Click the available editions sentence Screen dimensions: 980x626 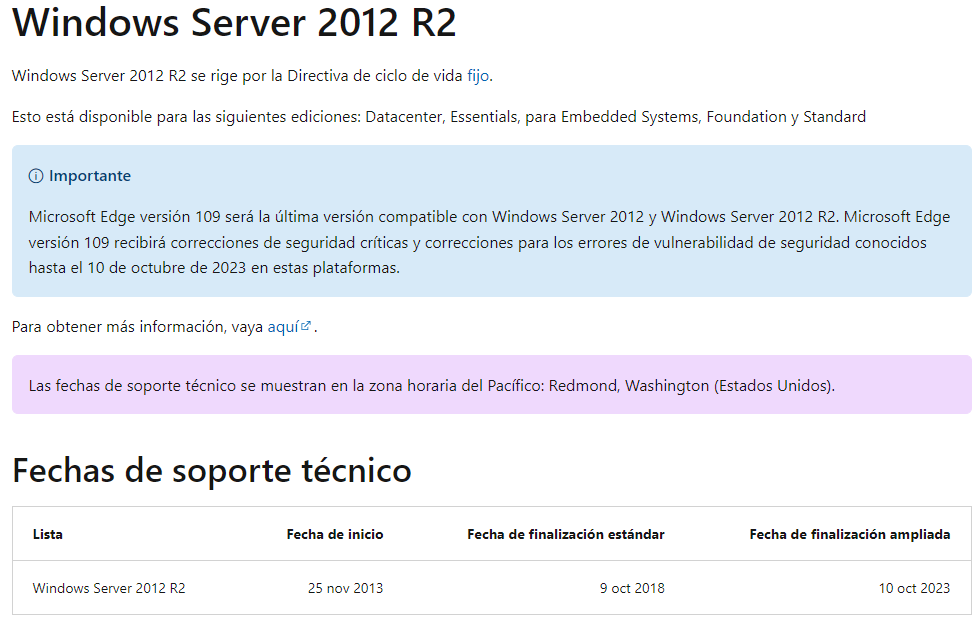click(x=438, y=117)
